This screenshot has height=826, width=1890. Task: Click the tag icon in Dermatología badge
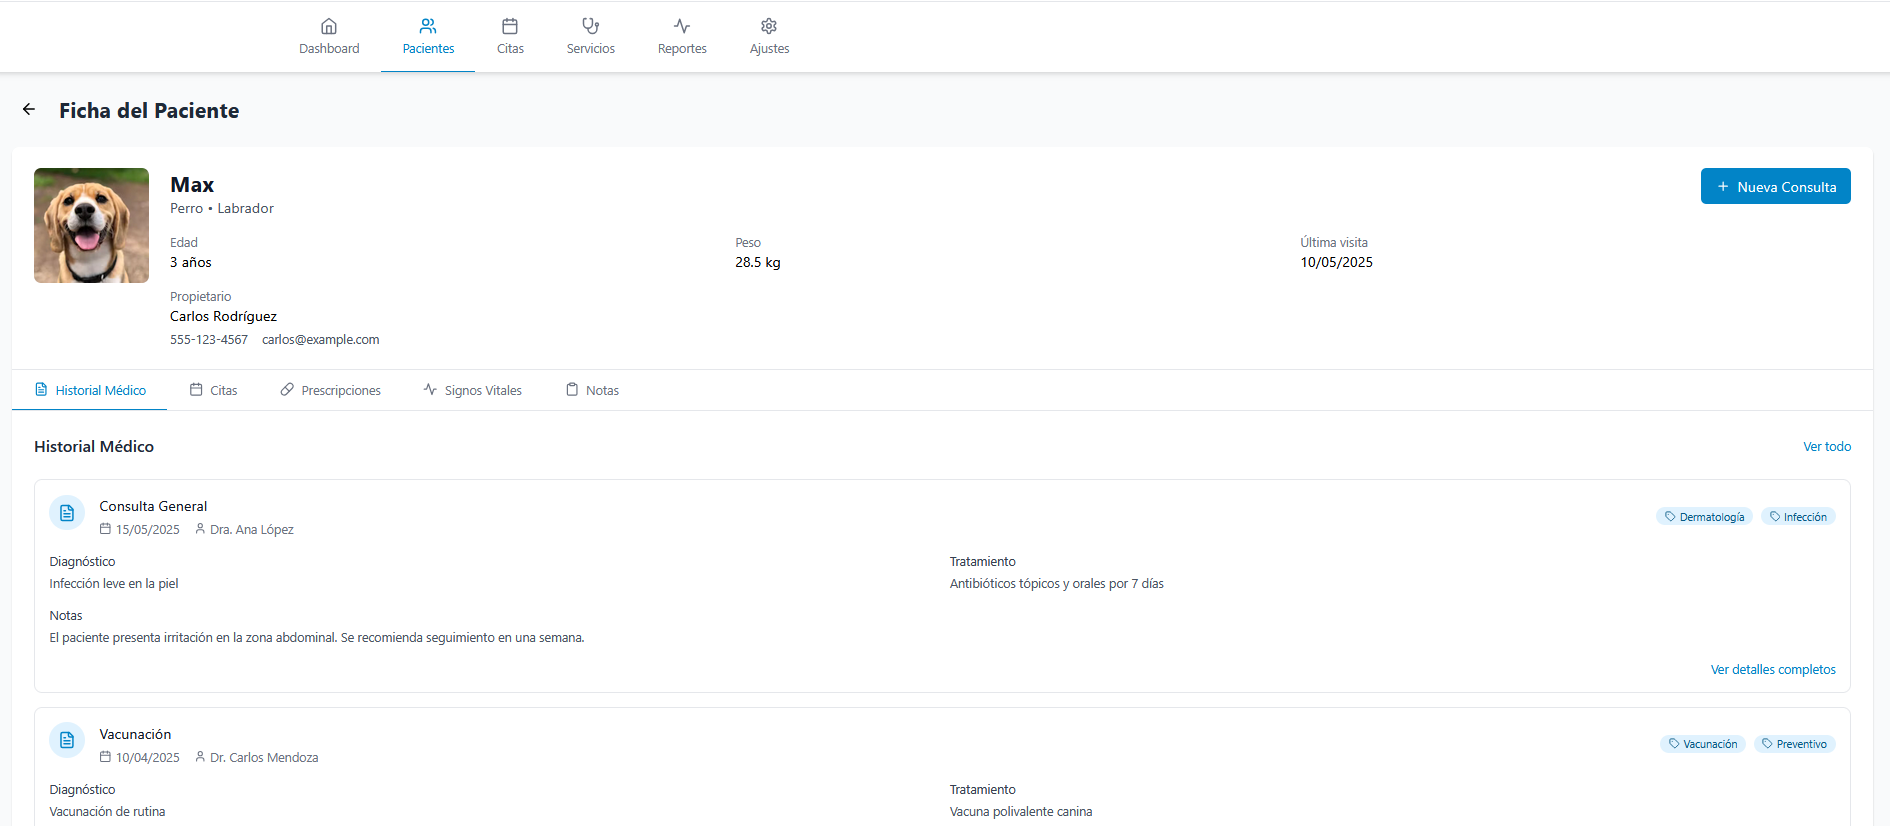pos(1670,517)
